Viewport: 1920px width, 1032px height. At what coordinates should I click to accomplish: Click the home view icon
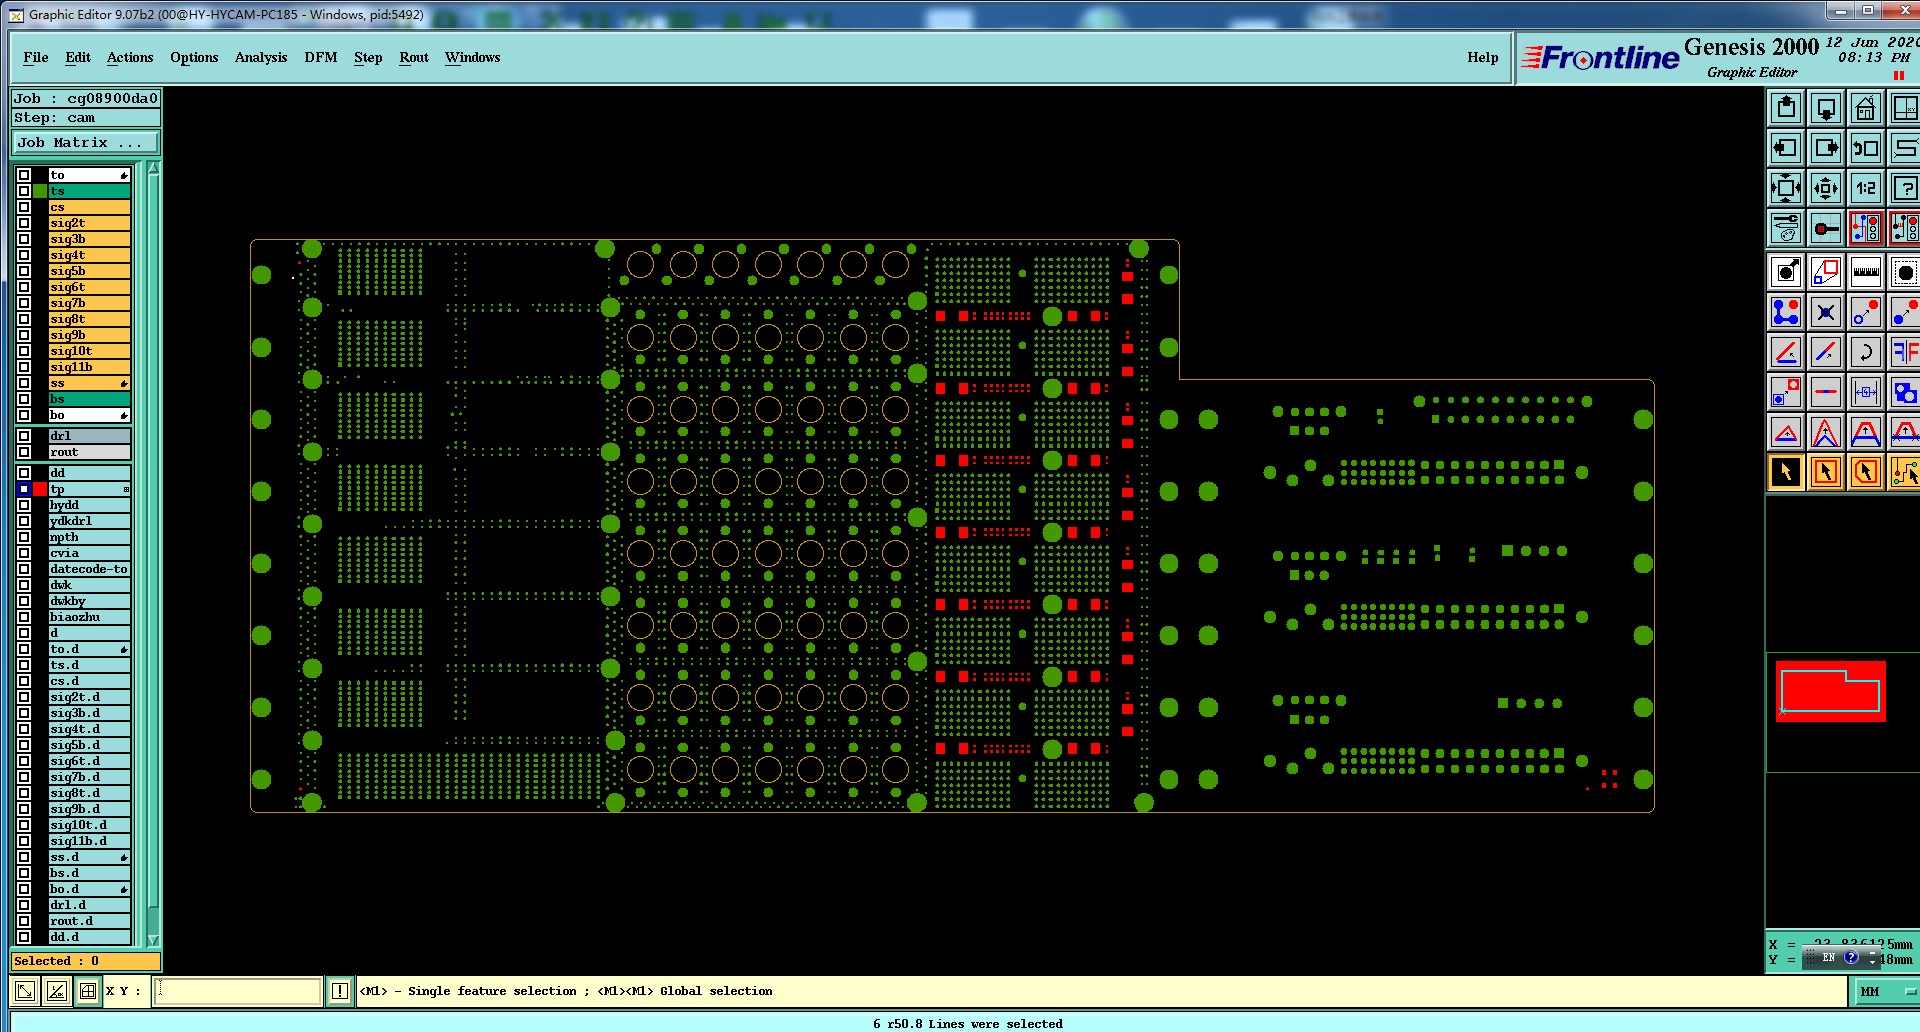click(1866, 108)
